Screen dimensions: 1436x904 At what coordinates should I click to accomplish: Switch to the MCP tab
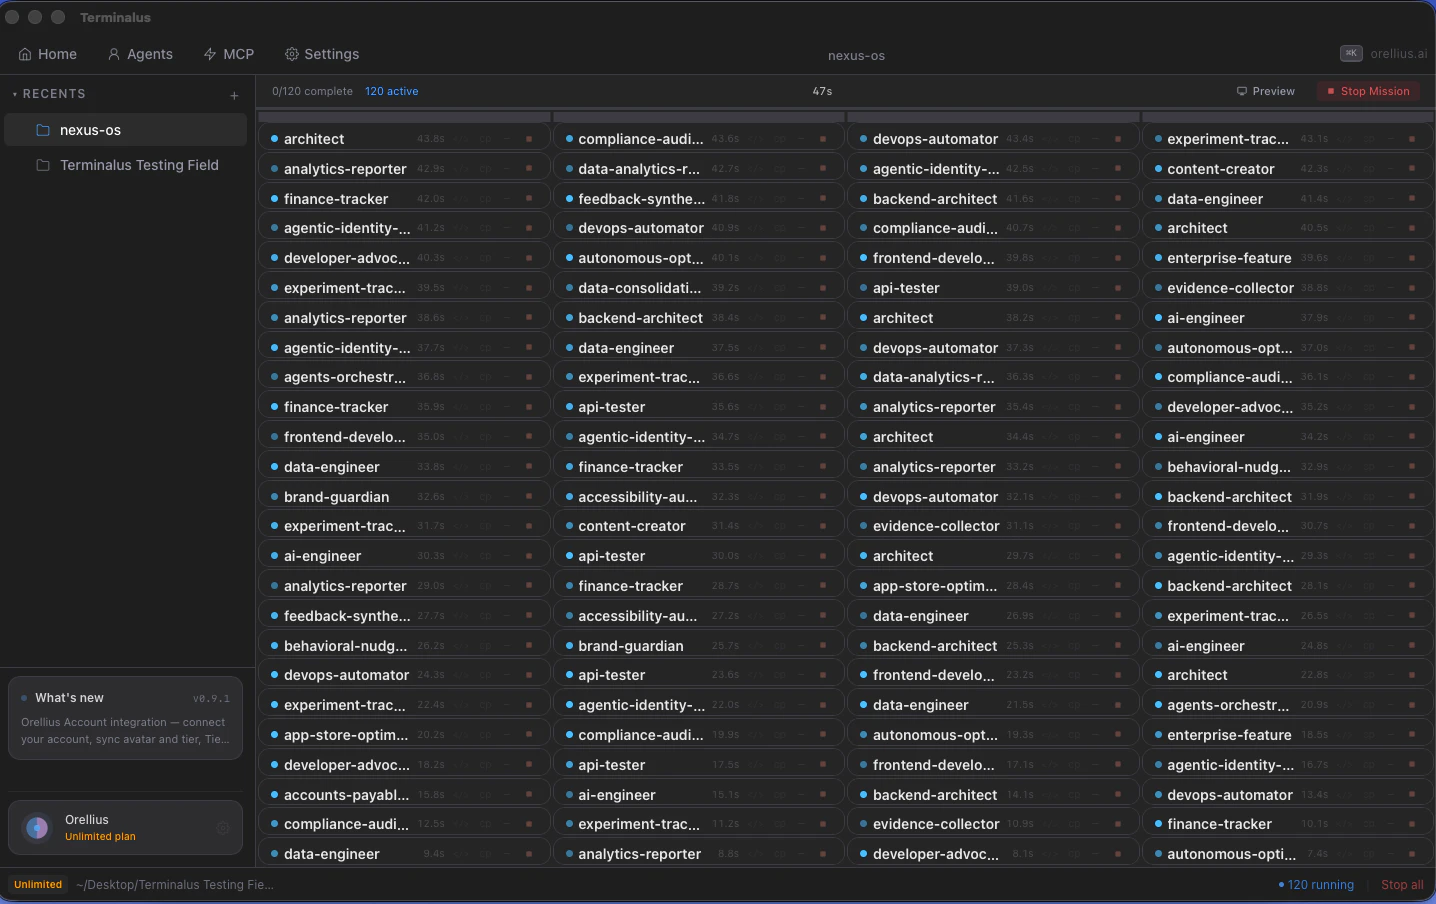229,54
